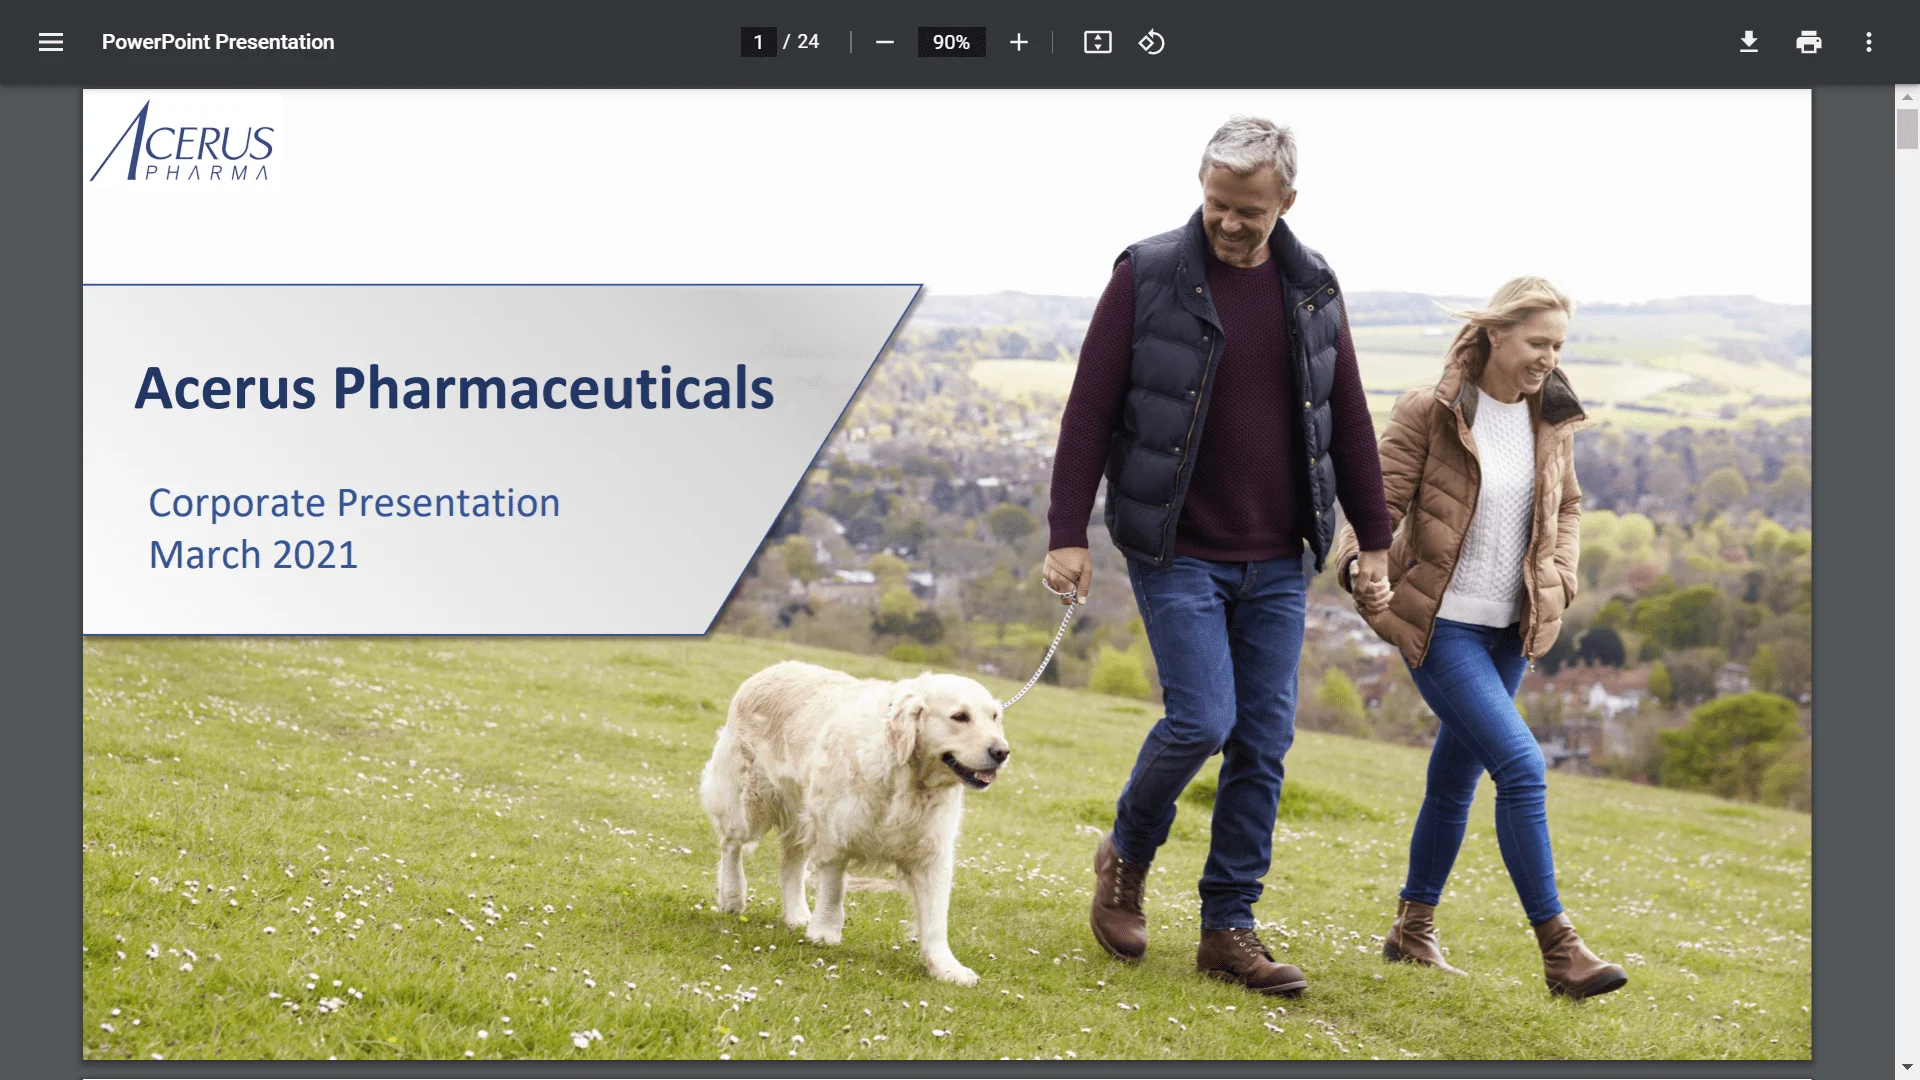Zoom in with the plus button
The width and height of the screenshot is (1920, 1080).
(1018, 42)
